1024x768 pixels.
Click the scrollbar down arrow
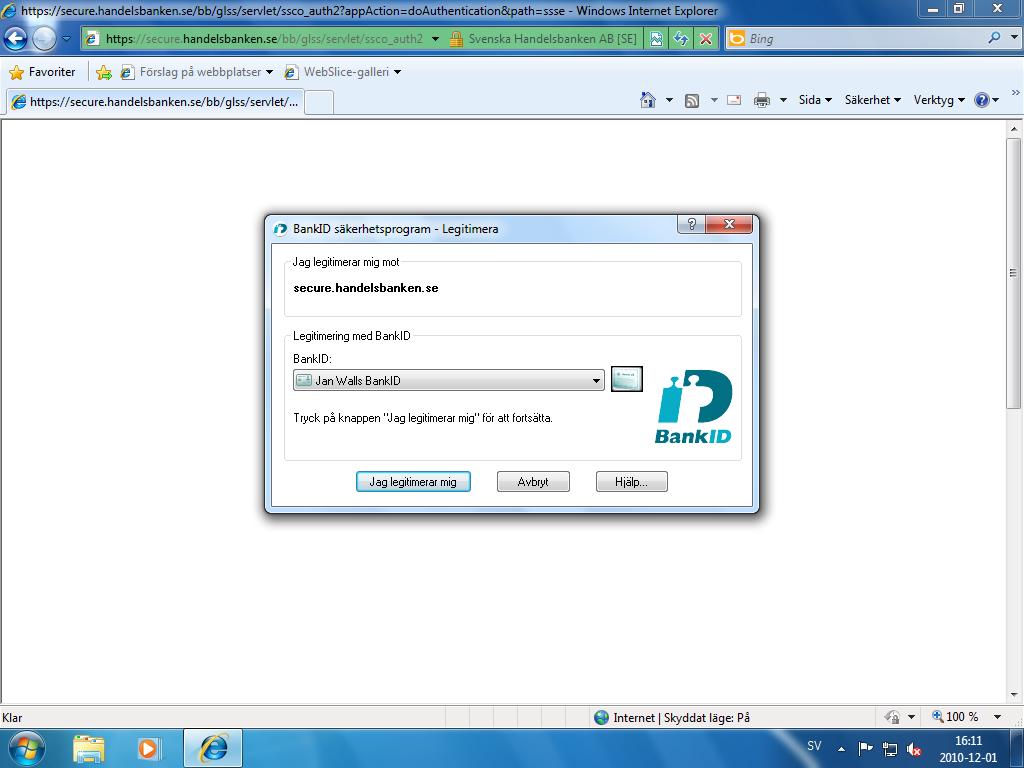pyautogui.click(x=1014, y=695)
